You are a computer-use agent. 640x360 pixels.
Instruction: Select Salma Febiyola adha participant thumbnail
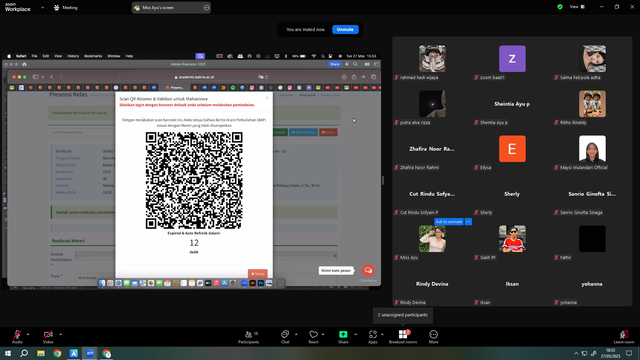pos(592,59)
